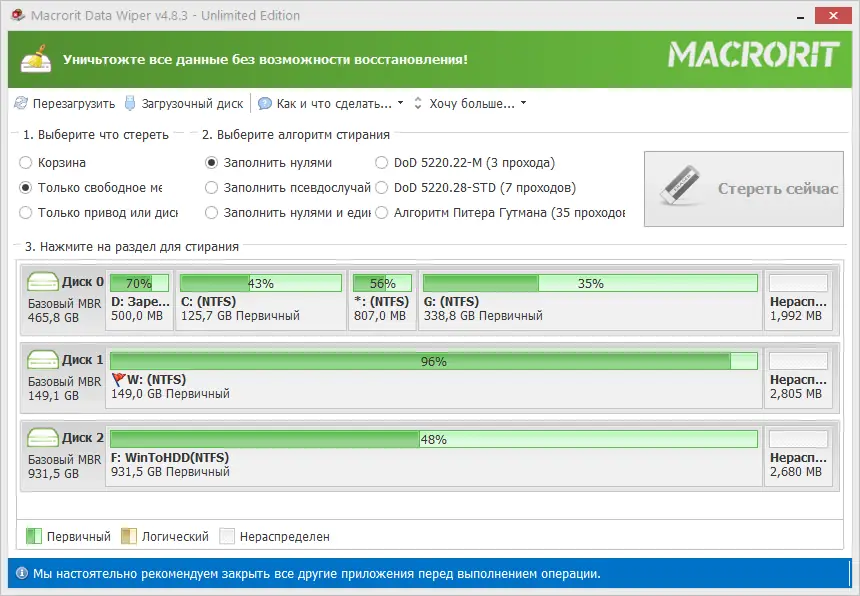Click the Как и что сделать help bubble icon
Viewport: 860px width, 596px height.
pos(265,104)
